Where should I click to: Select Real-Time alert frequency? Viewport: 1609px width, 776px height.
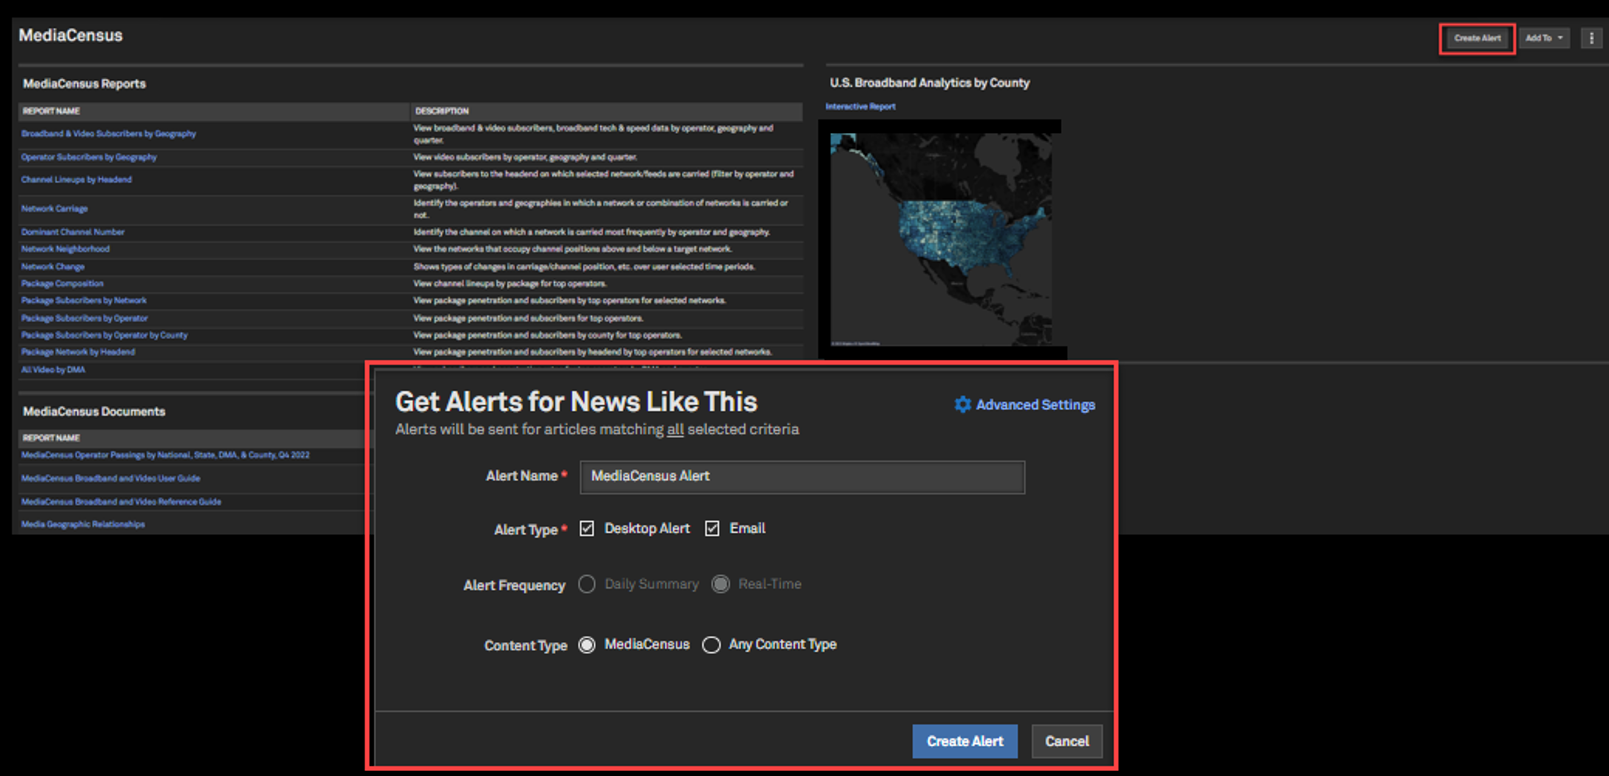[x=721, y=584]
